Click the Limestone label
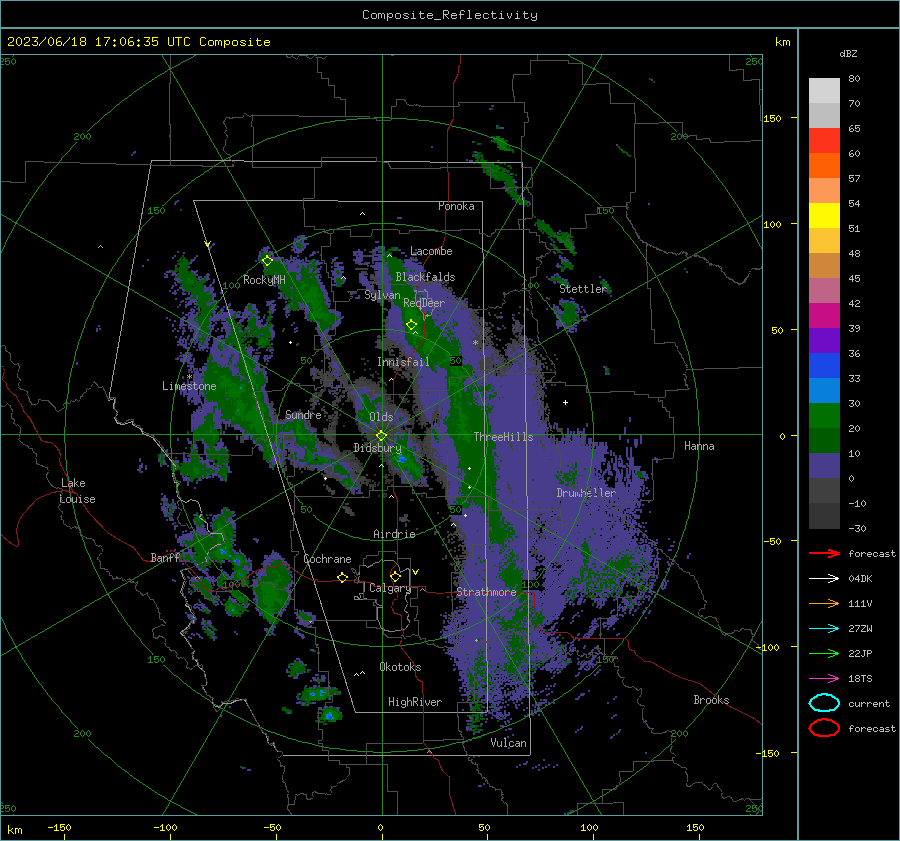 [189, 386]
